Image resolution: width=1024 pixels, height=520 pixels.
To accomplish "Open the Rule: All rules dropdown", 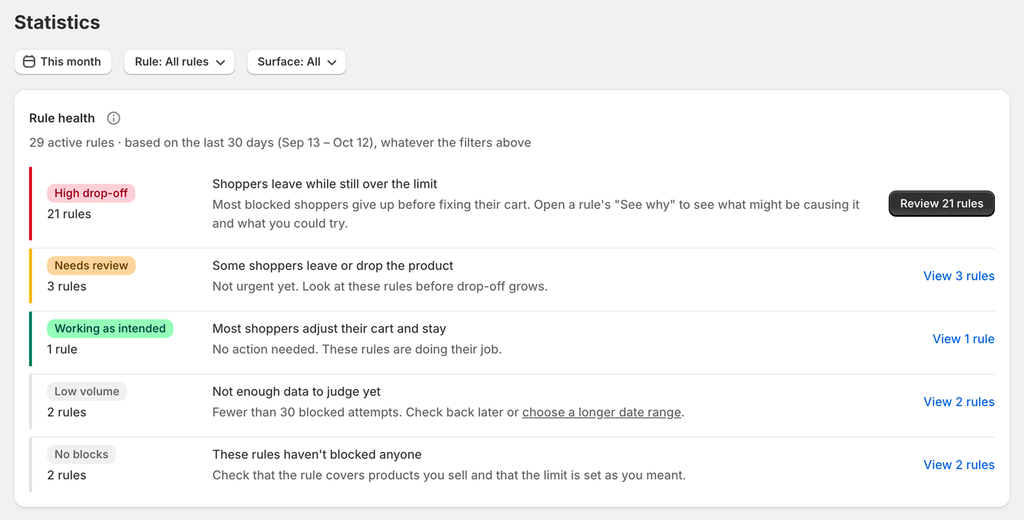I will pyautogui.click(x=180, y=62).
